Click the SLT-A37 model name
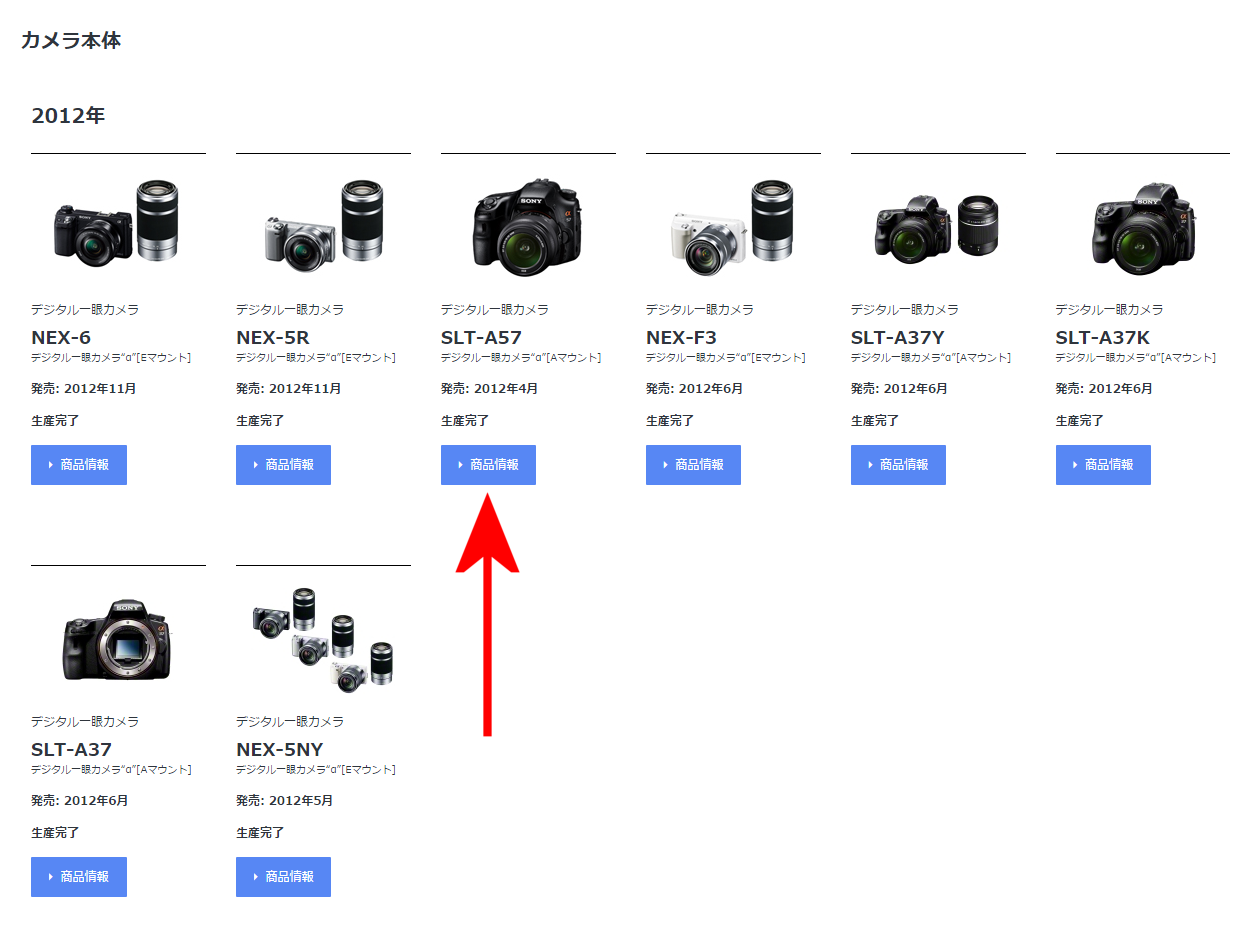Screen dimensions: 1255x925 click(71, 749)
